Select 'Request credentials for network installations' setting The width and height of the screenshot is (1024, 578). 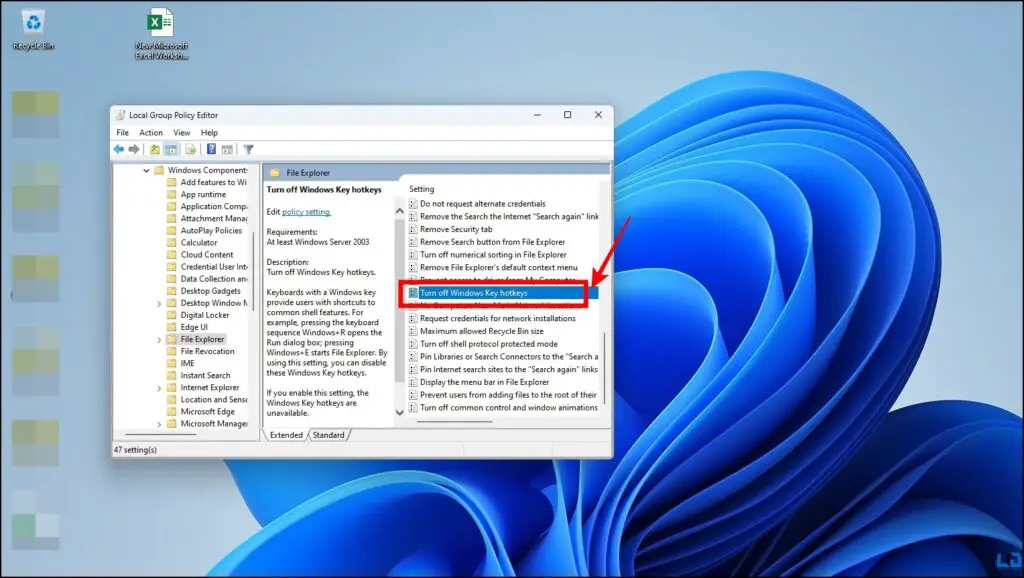point(492,319)
